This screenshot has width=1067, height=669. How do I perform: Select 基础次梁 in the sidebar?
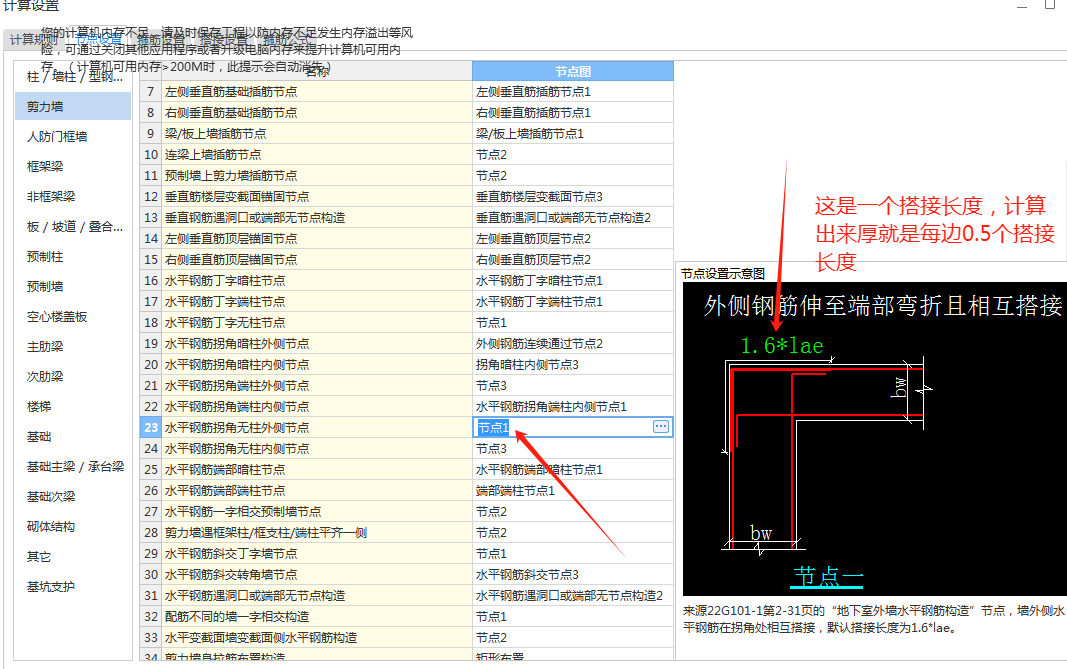pyautogui.click(x=73, y=496)
